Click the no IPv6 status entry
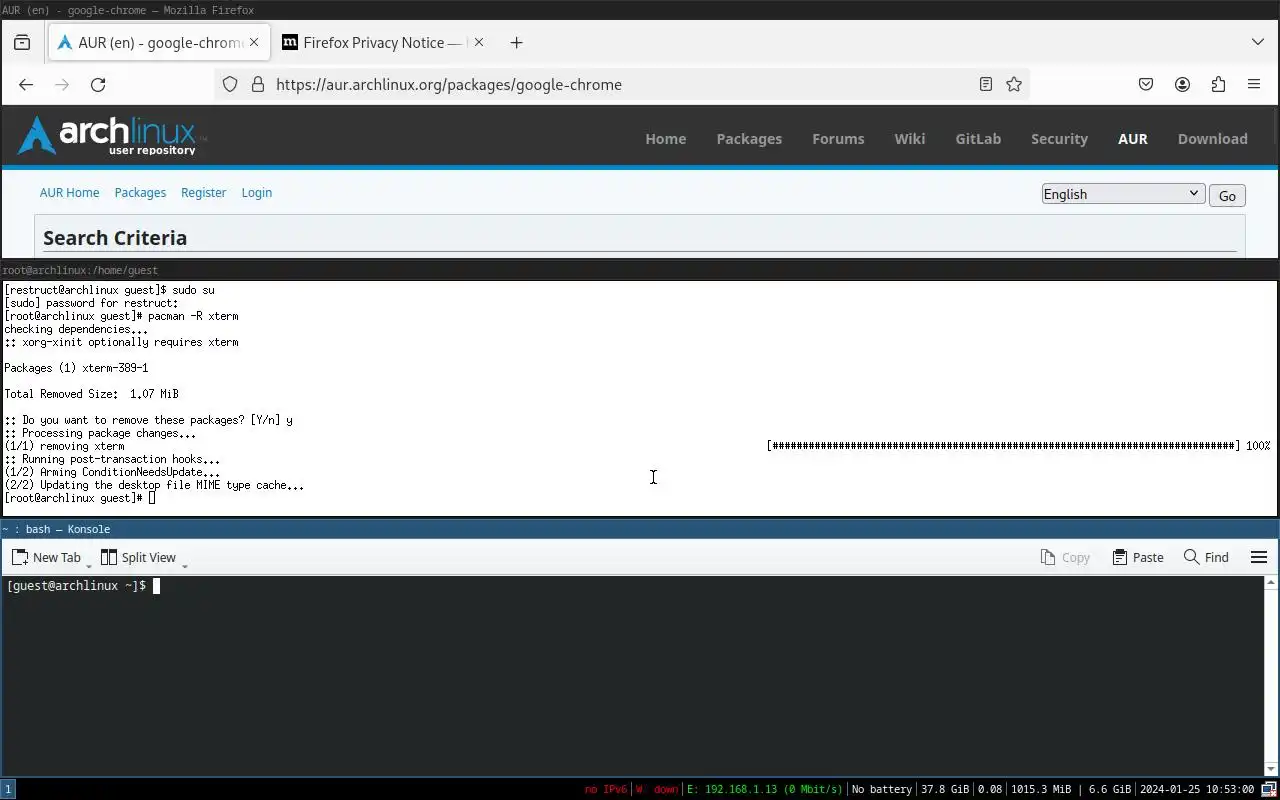This screenshot has width=1280, height=800. [x=605, y=789]
